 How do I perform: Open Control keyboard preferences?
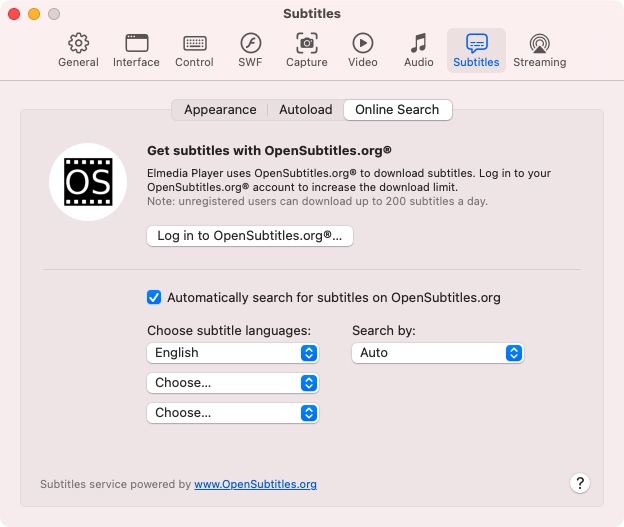point(195,50)
